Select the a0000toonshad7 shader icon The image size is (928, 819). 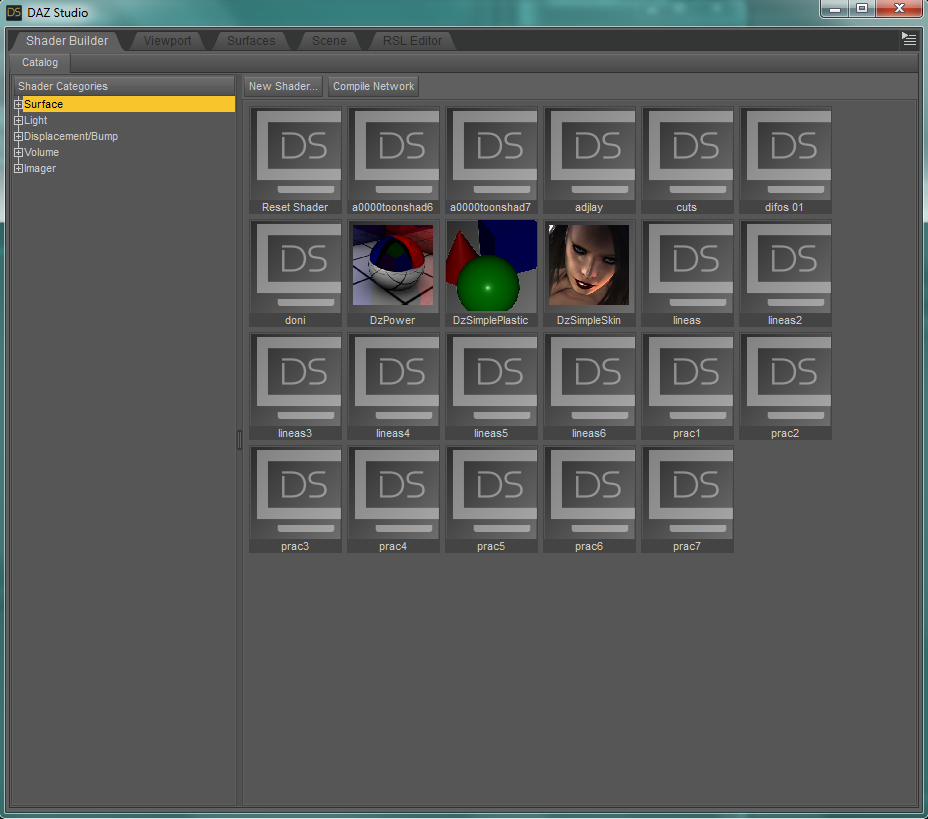click(x=491, y=160)
